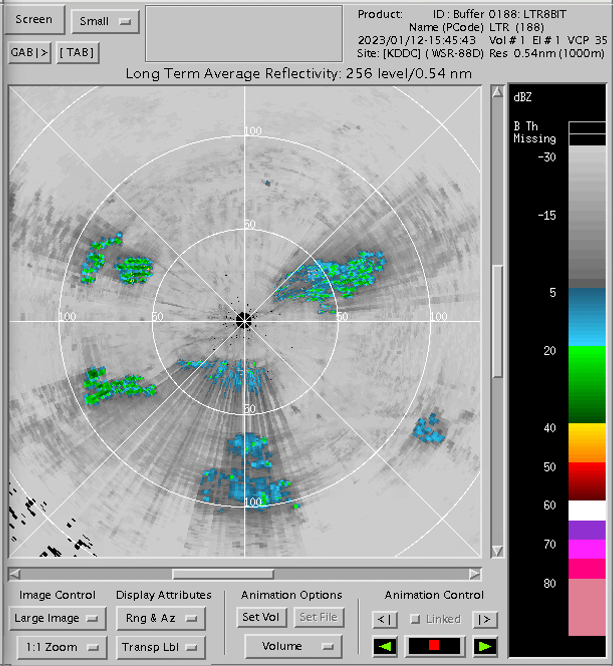613x666 pixels.
Task: Step animation forward with |> button
Action: click(484, 620)
